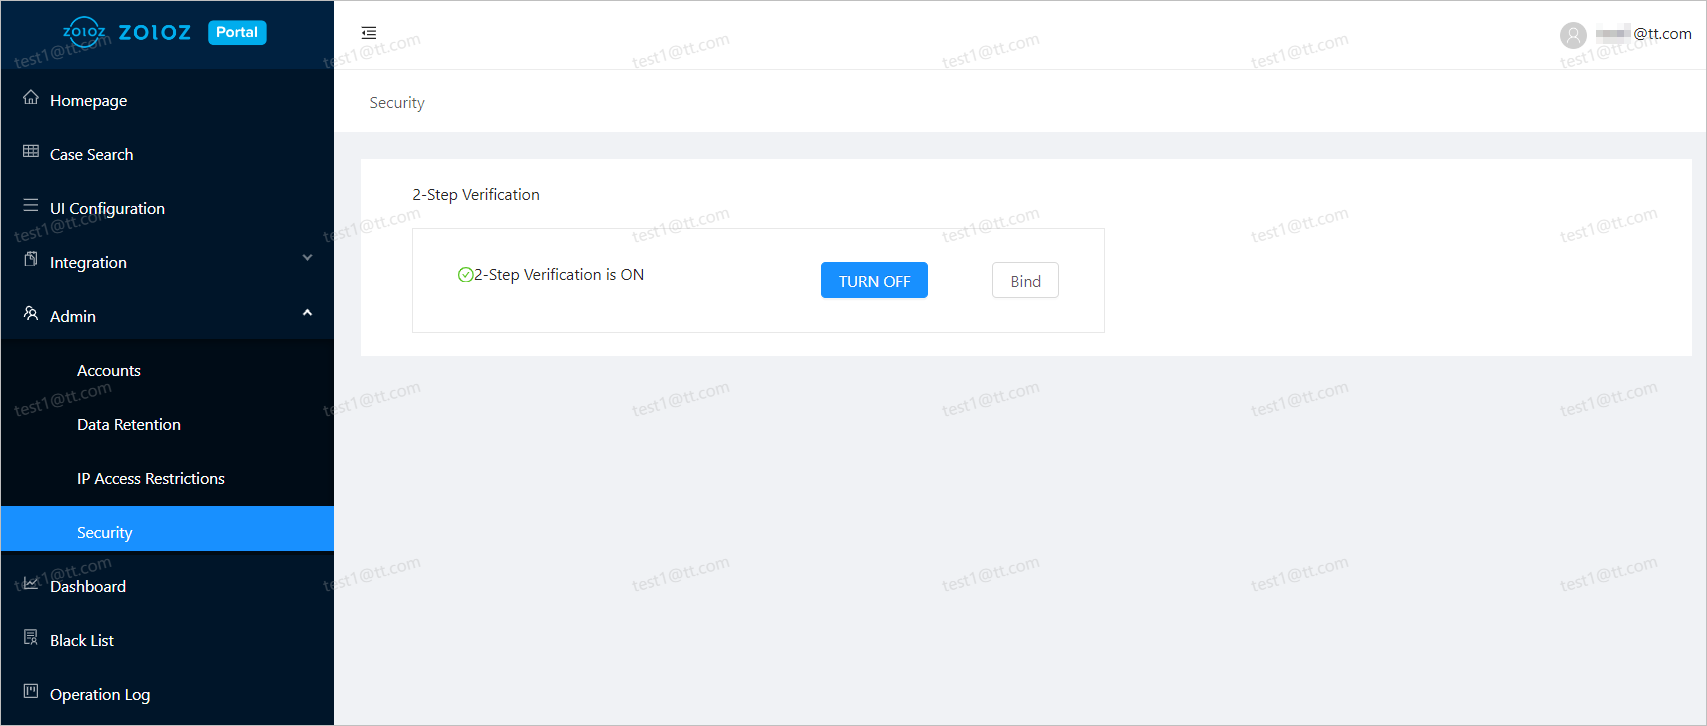This screenshot has height=726, width=1707.
Task: Open the Black List menu item
Action: click(167, 640)
